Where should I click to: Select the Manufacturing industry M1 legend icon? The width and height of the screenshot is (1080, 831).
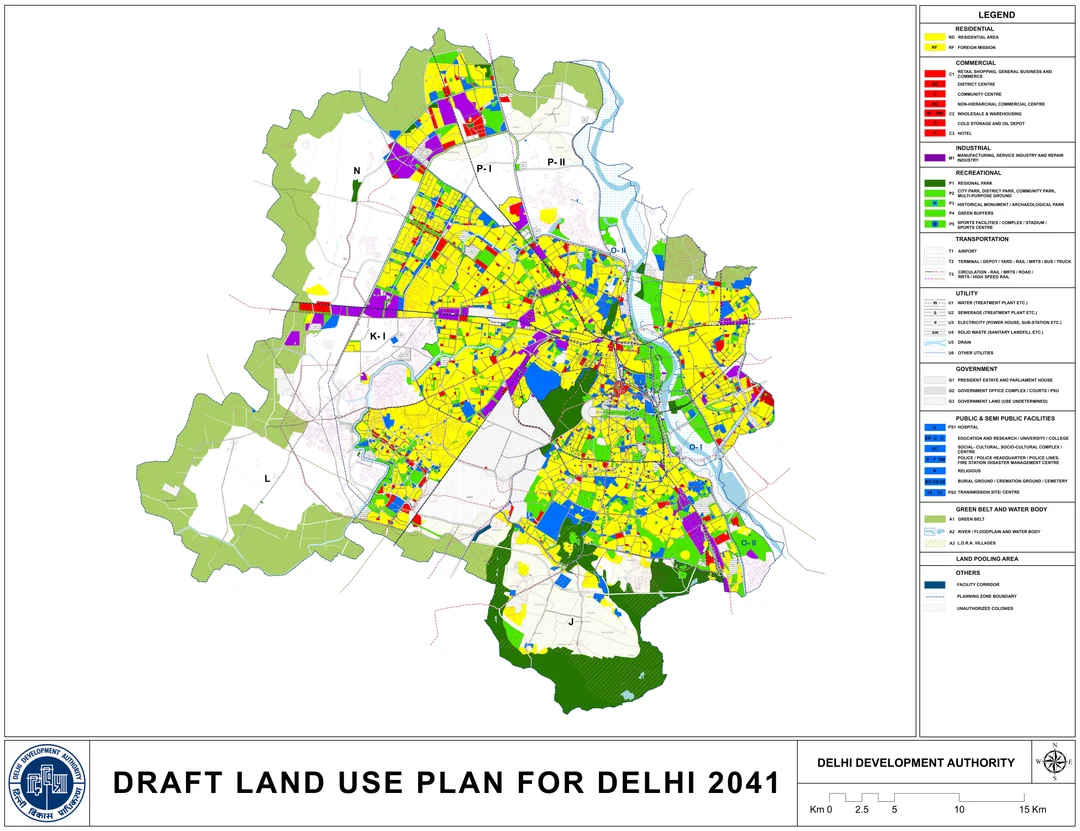936,157
